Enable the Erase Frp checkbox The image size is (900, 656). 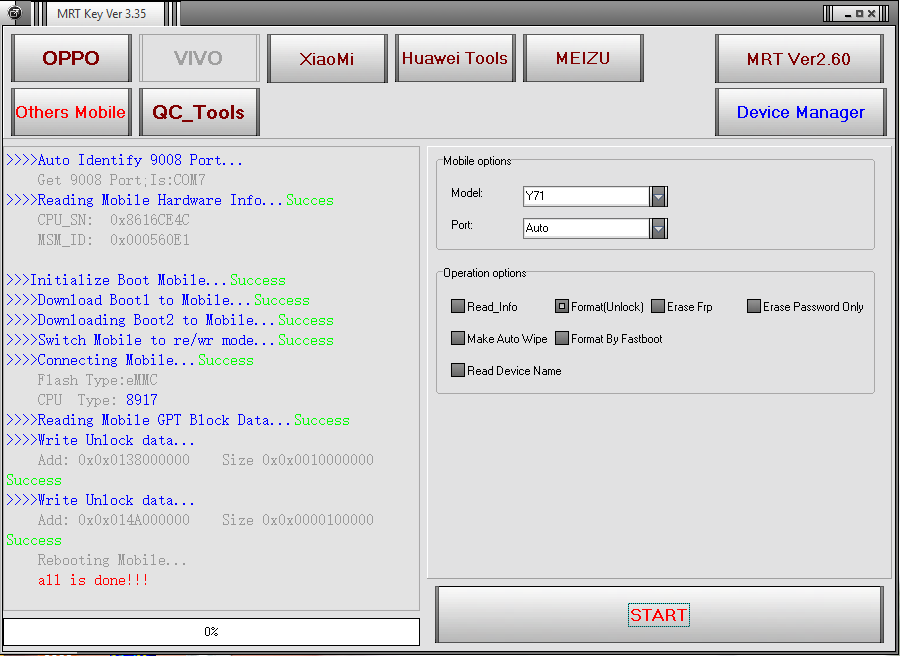(658, 306)
